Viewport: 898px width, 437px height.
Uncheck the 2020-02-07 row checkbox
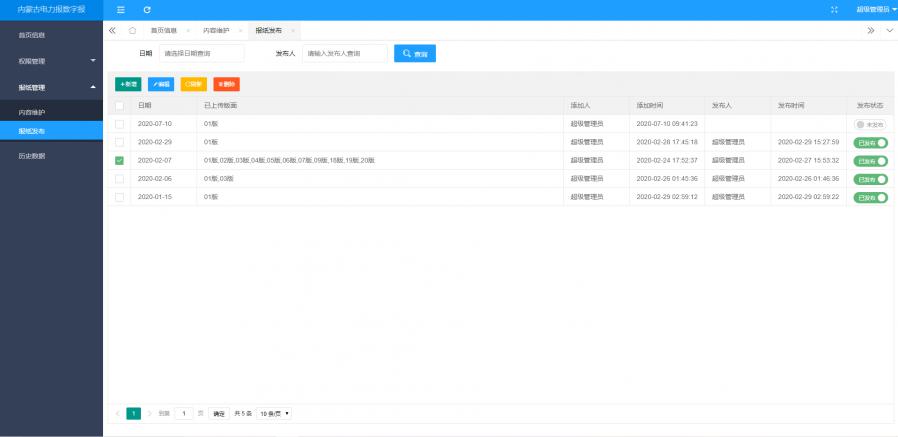click(120, 160)
